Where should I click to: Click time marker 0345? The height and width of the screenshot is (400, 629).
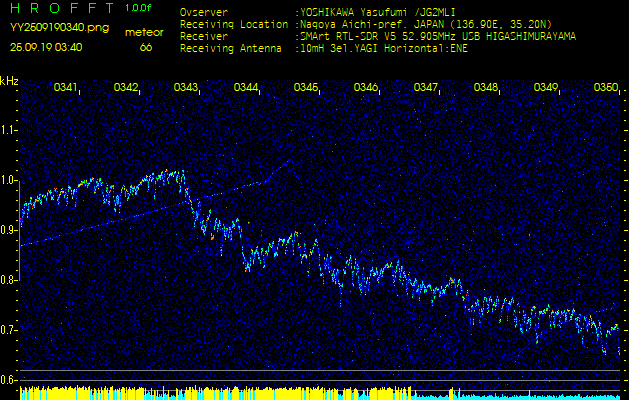pyautogui.click(x=306, y=87)
